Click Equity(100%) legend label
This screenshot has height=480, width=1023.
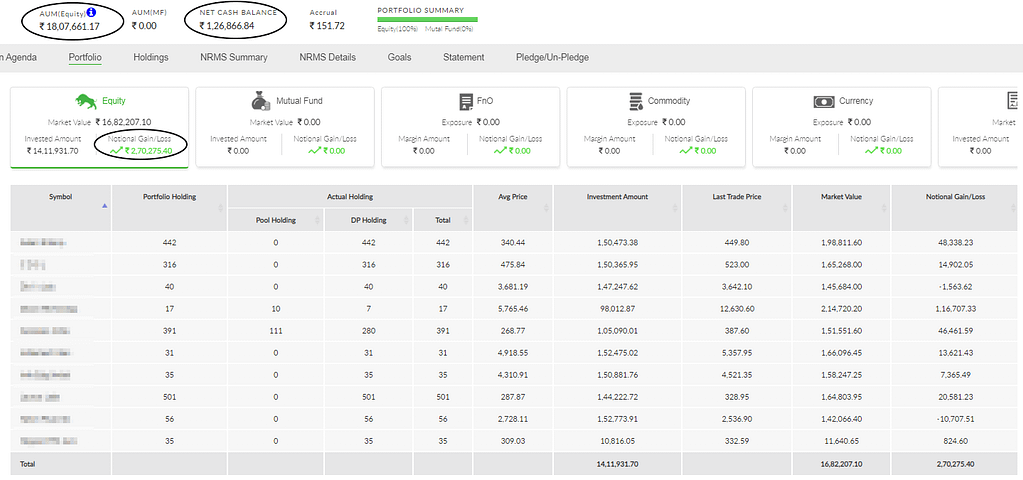tap(399, 29)
